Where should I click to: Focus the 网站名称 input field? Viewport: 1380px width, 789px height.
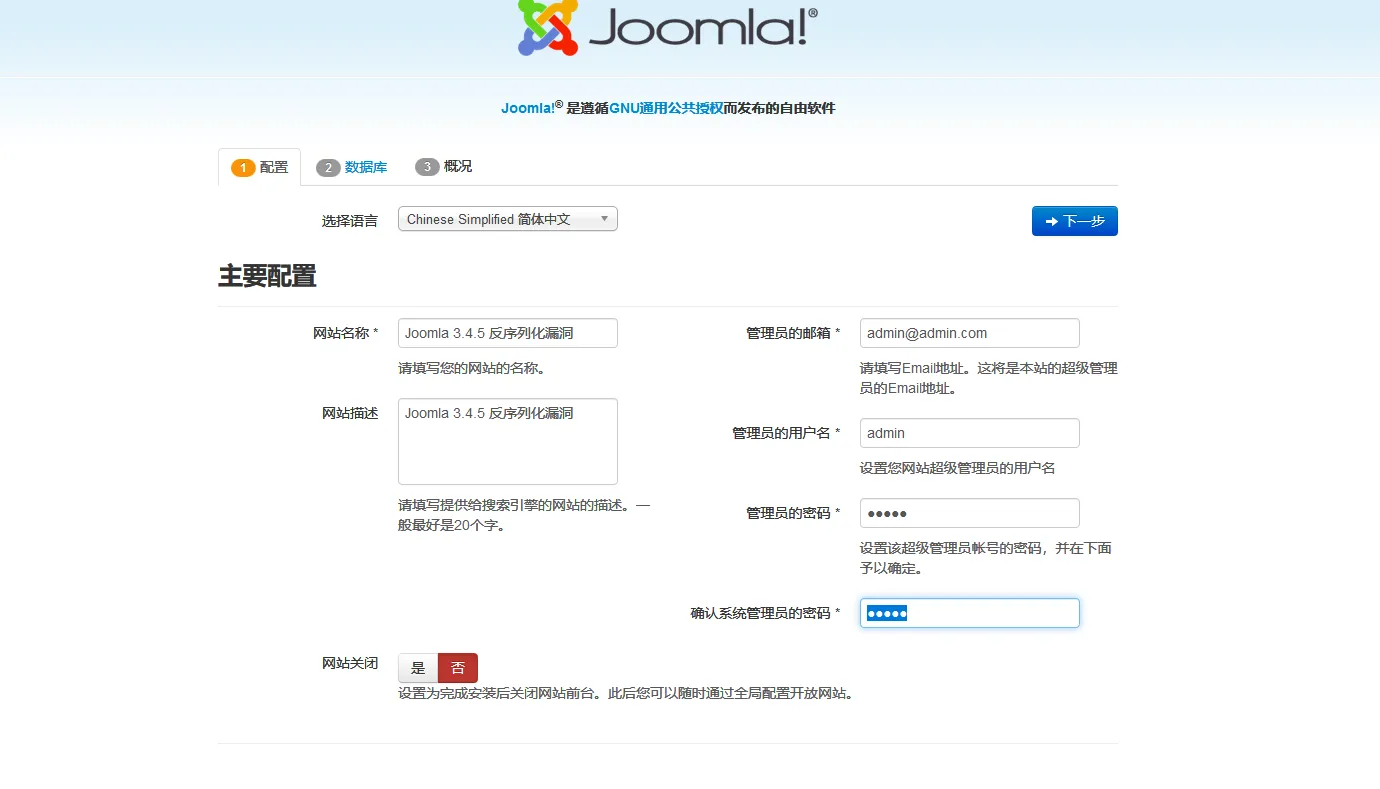click(x=507, y=333)
